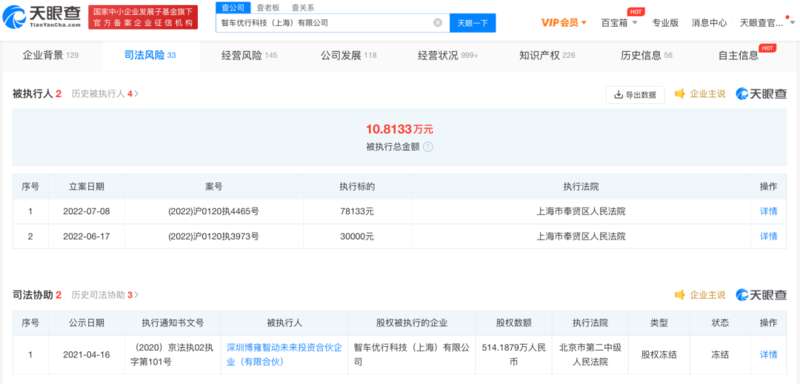Click the 天眼查 watermark logo beside 司法协助
Viewport: 800px width, 384px height.
pos(761,295)
